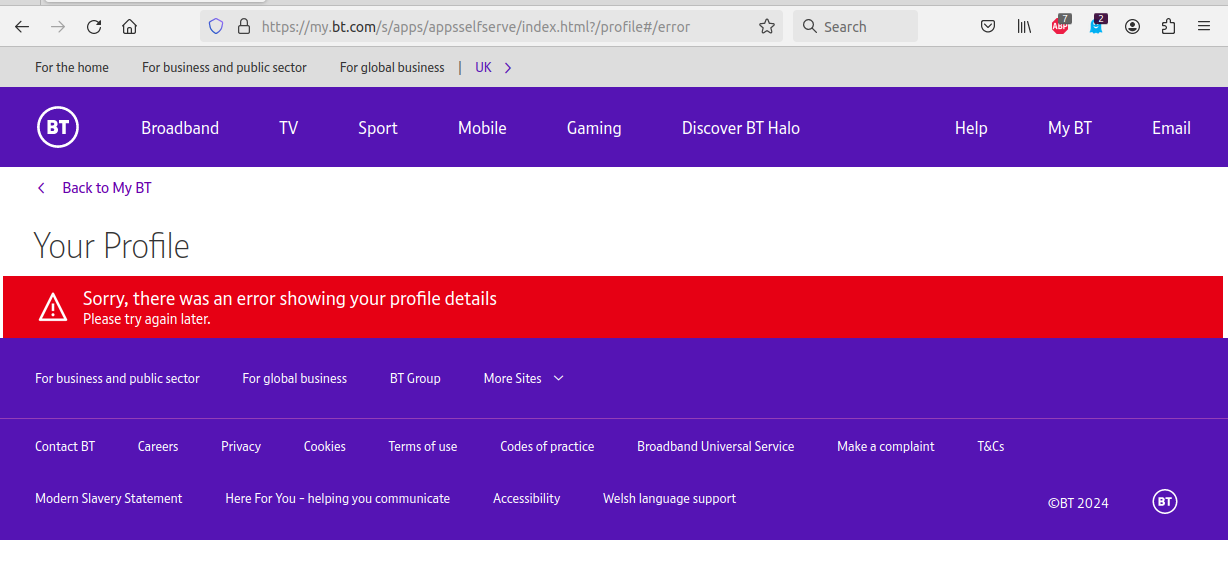Open the Sport menu

pos(378,128)
